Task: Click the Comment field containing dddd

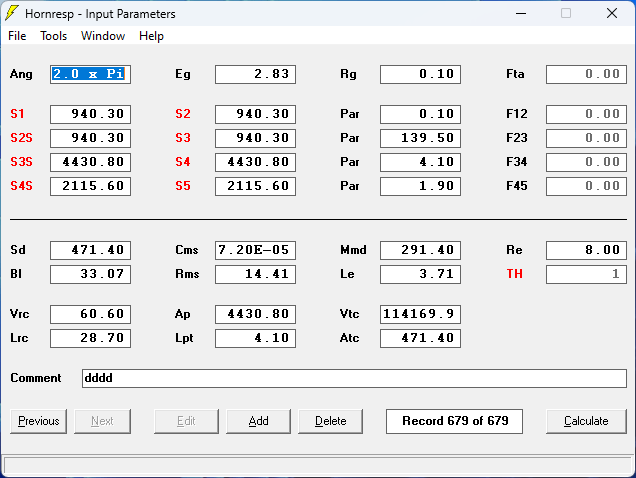Action: 354,378
